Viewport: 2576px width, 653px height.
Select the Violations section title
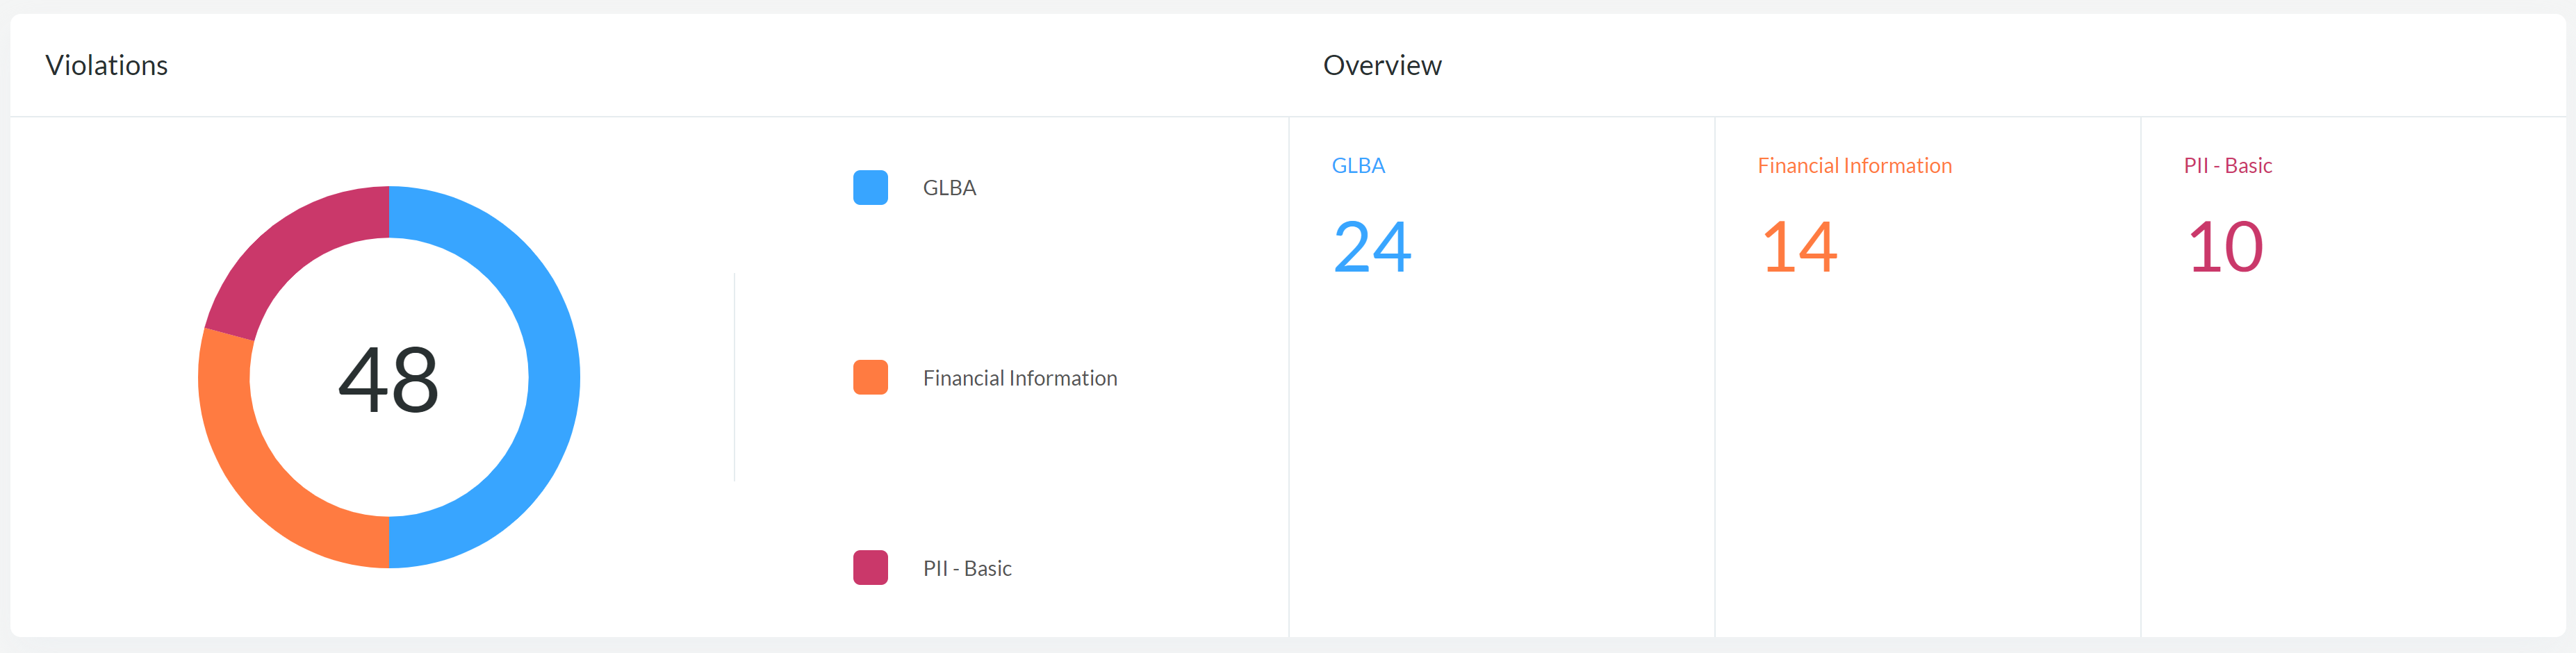(107, 65)
